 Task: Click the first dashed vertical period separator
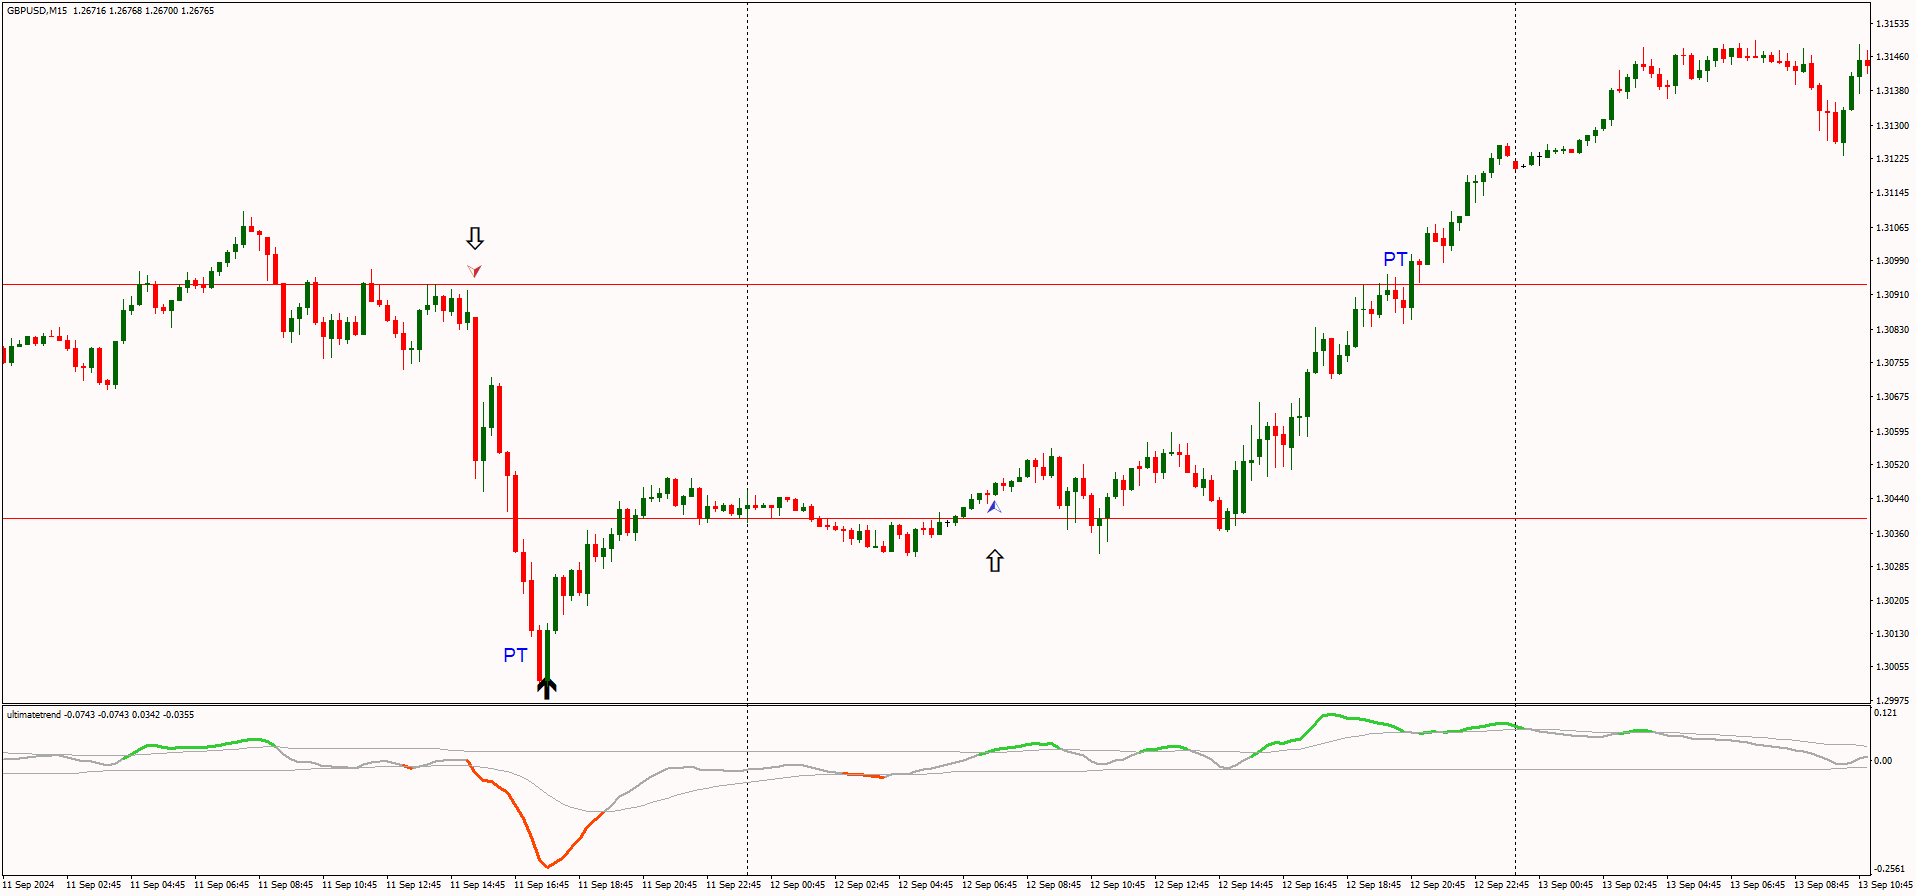point(747,300)
